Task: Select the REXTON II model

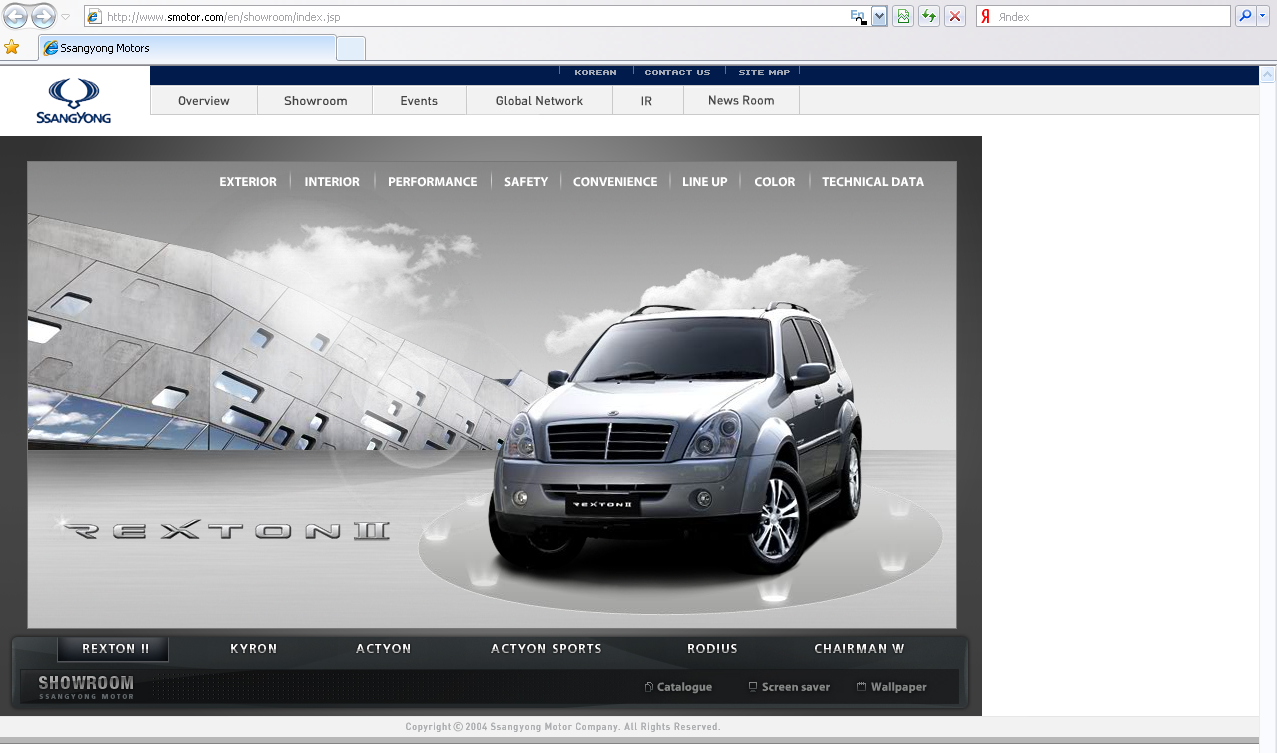Action: tap(114, 649)
